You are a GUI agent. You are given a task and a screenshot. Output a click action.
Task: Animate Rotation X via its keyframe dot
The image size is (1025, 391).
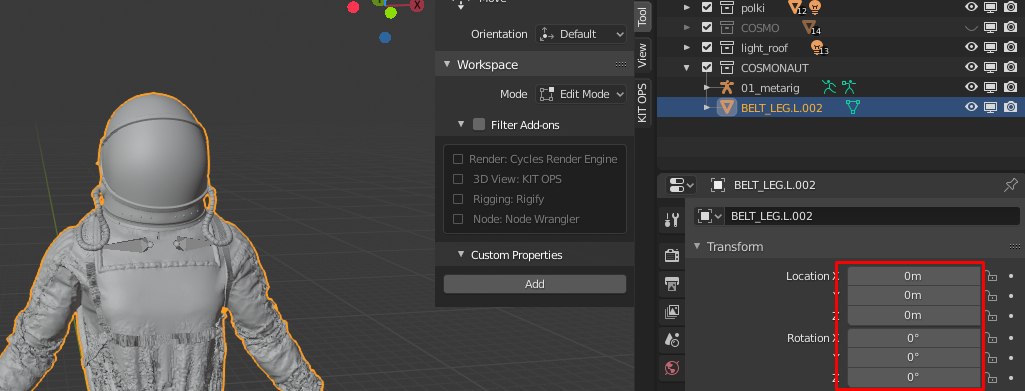(1011, 338)
